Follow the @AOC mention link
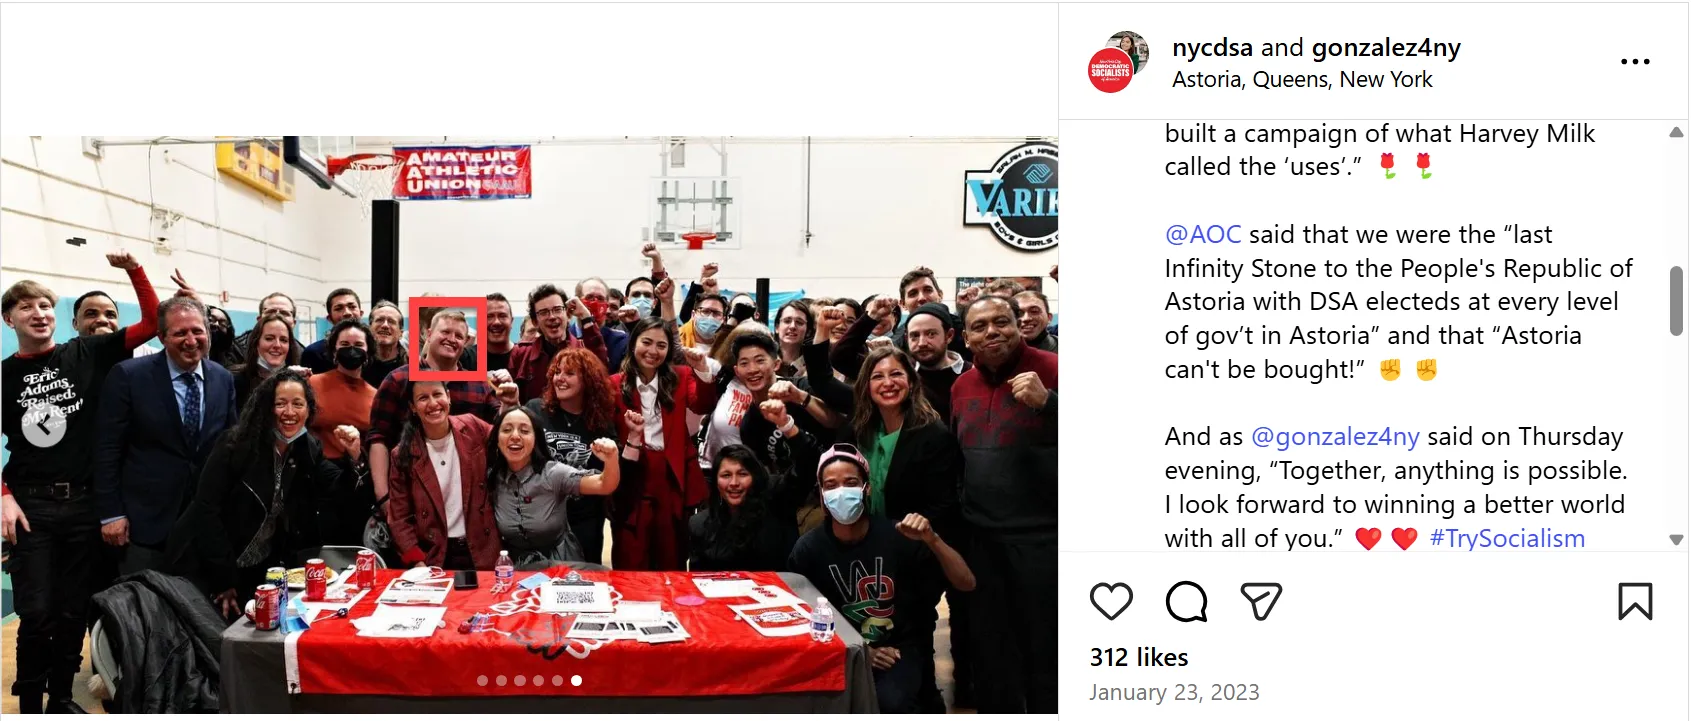1691x721 pixels. click(1203, 234)
